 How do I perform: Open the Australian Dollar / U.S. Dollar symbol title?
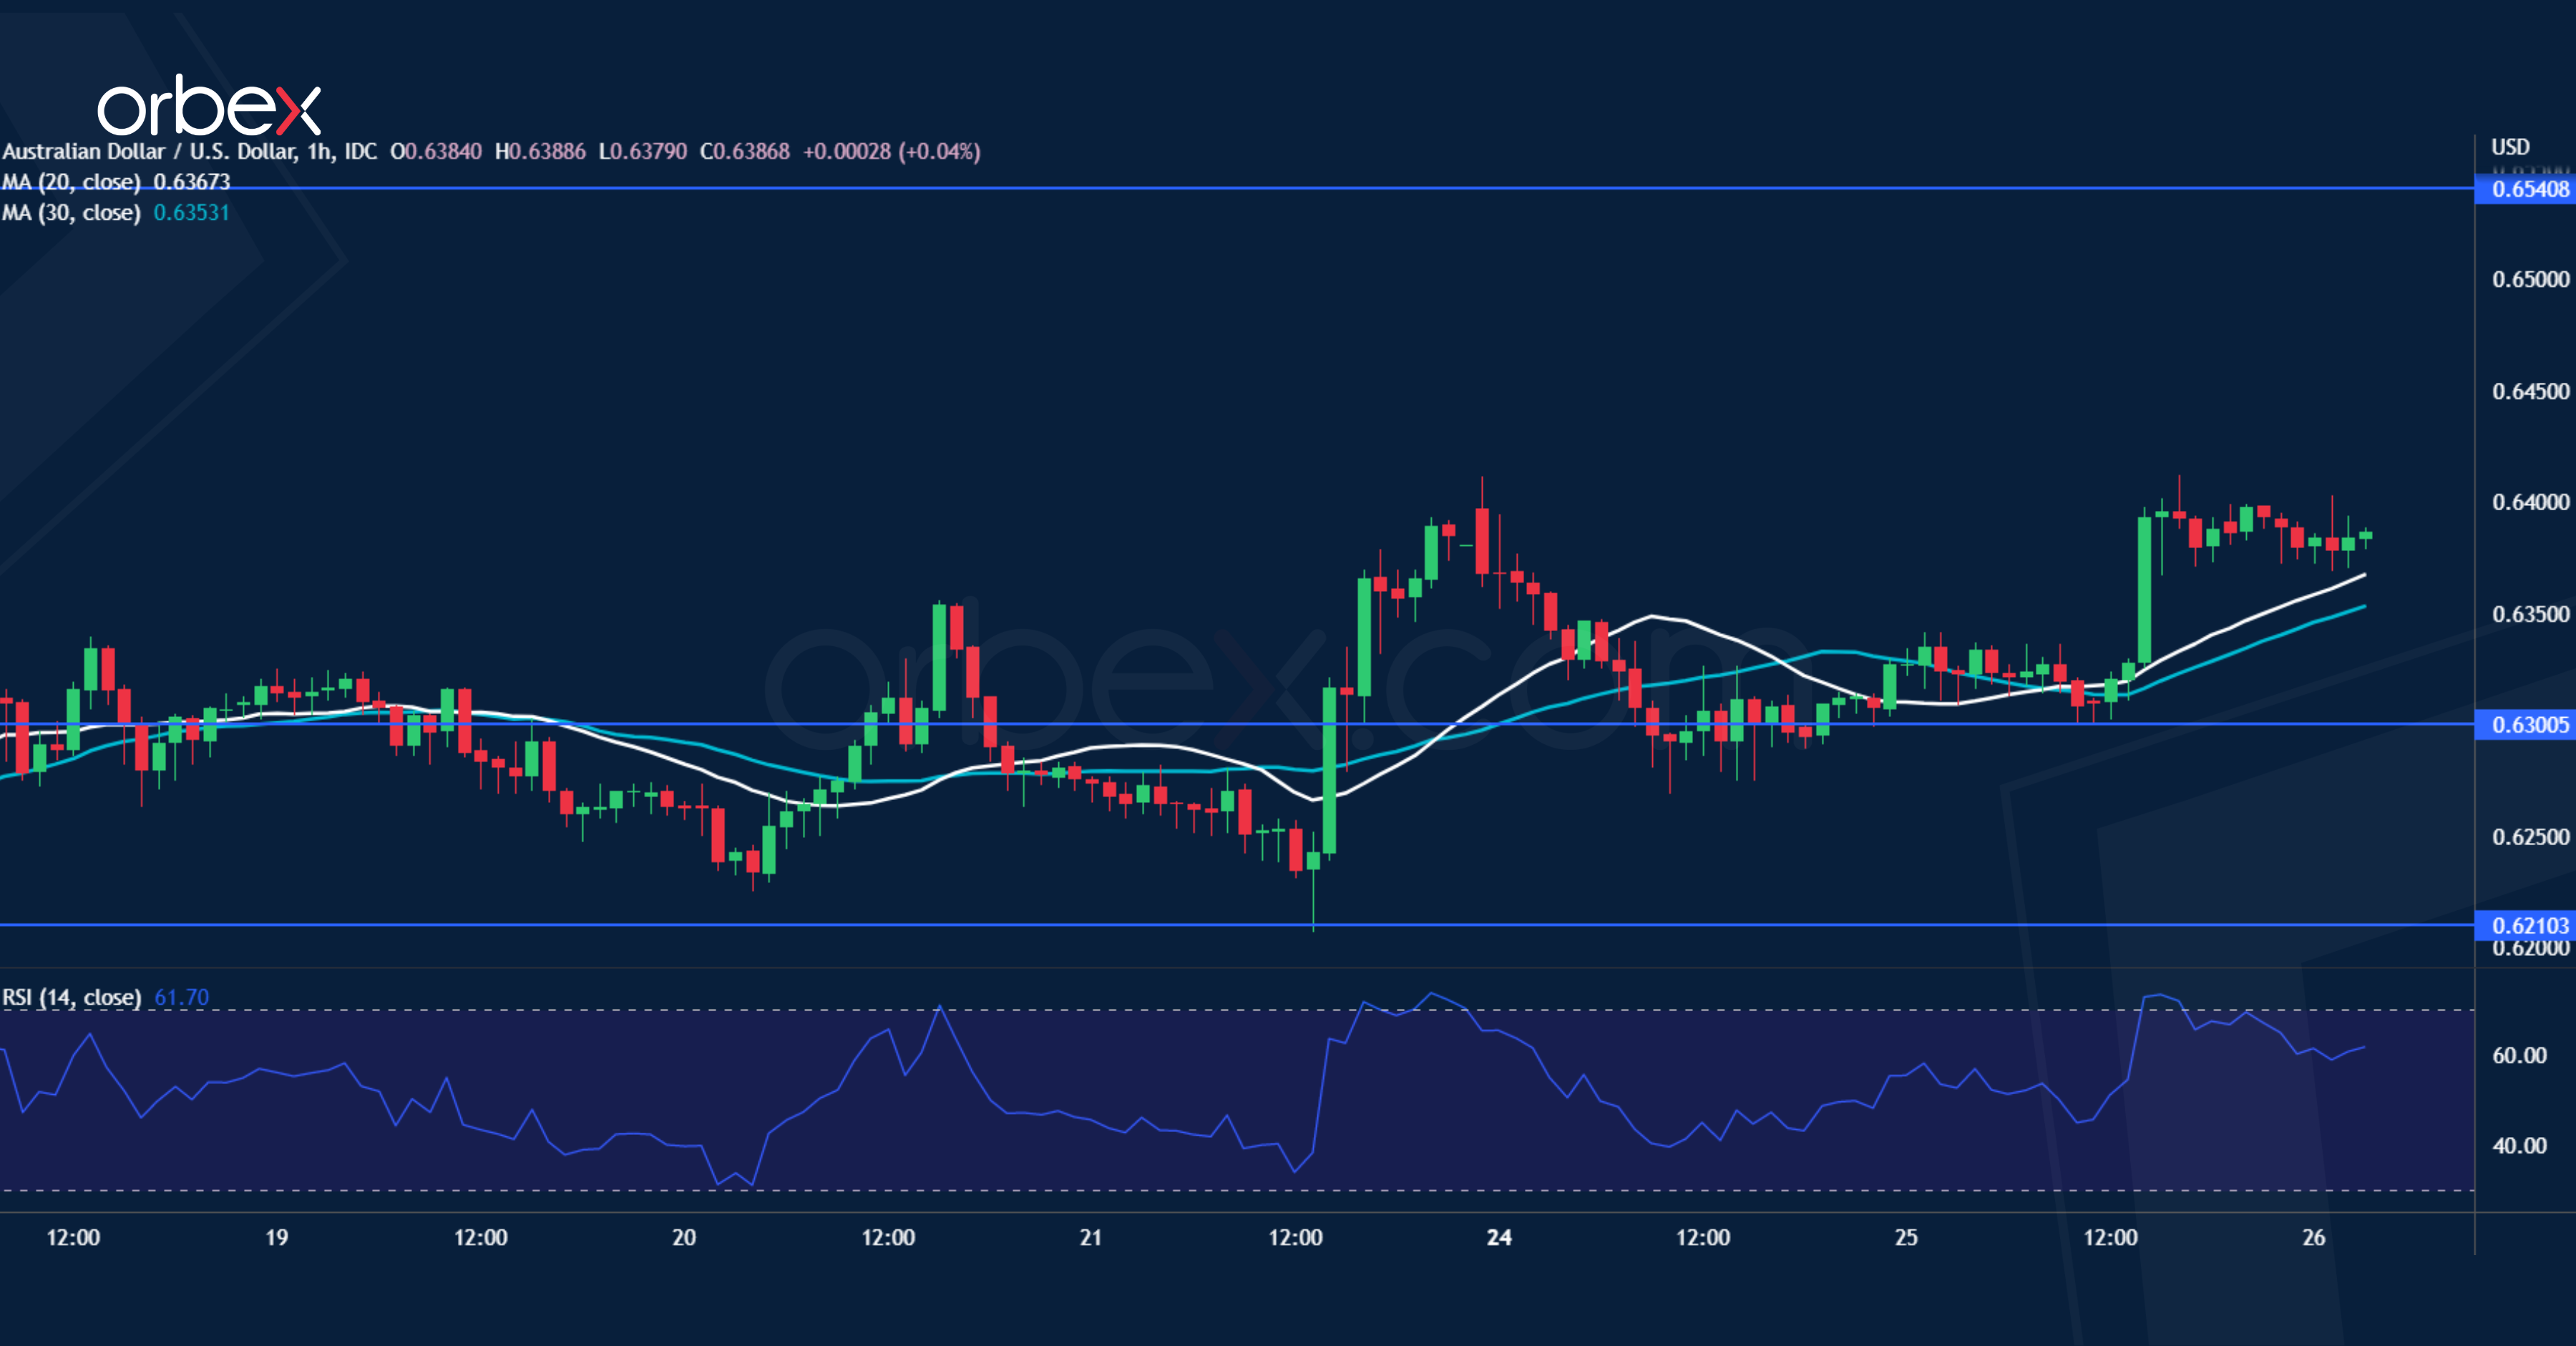[150, 151]
